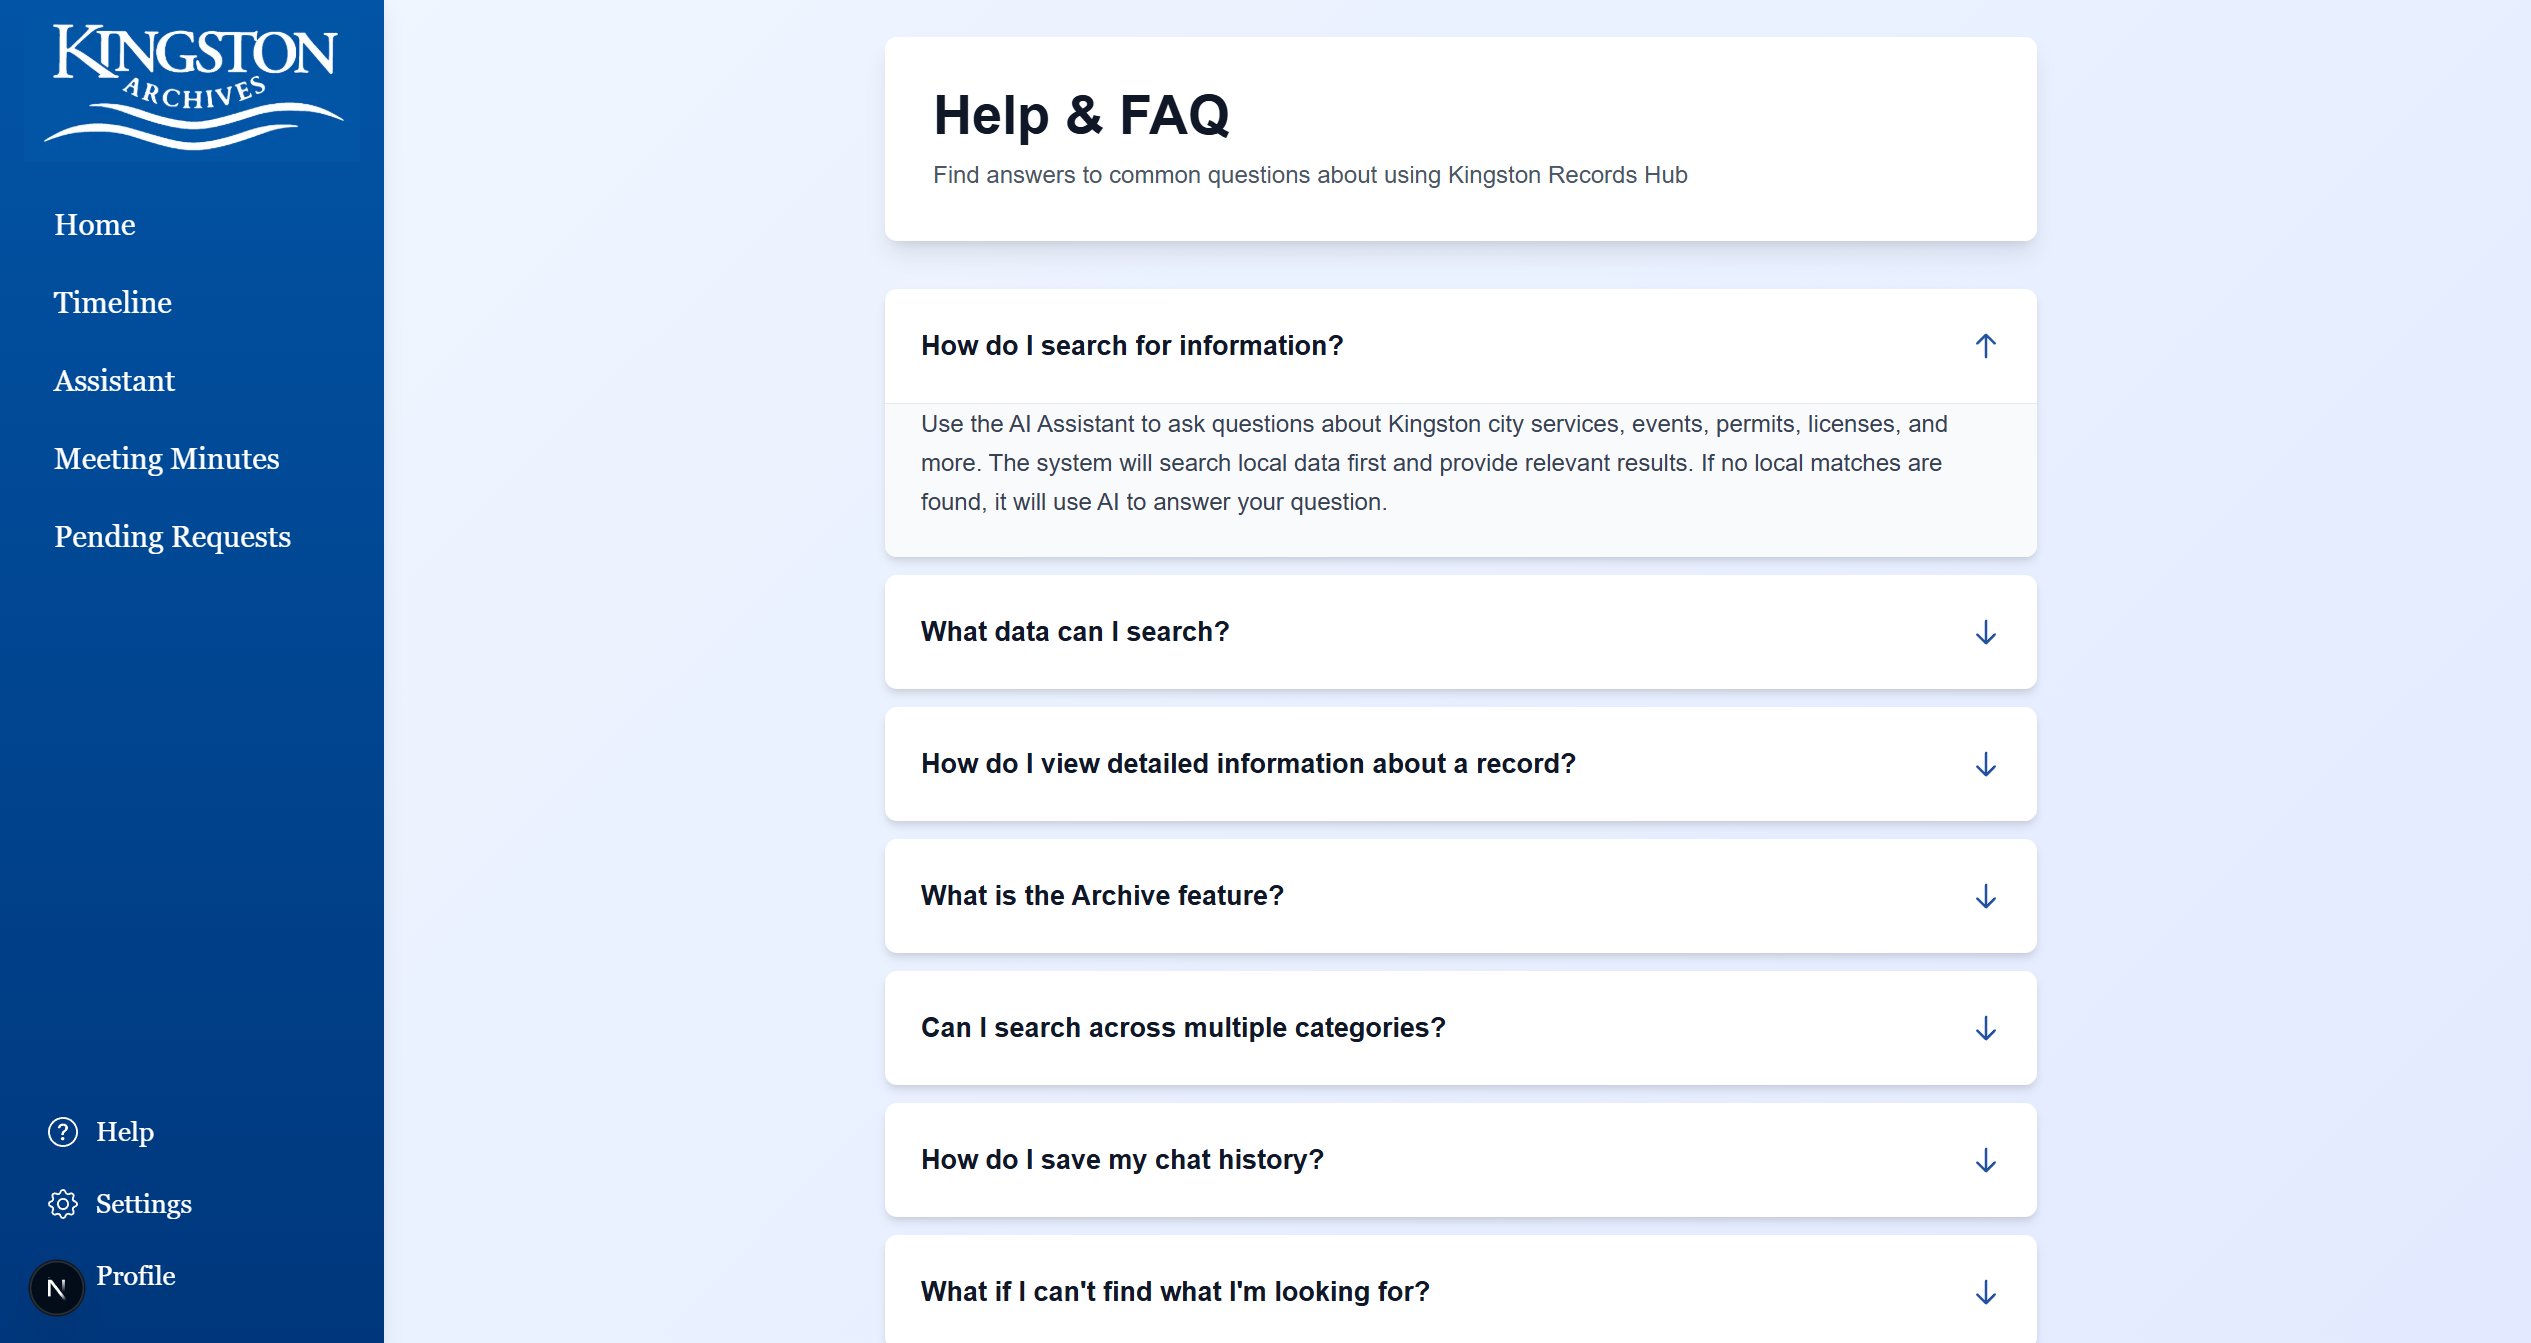Click the Kingston Archives logo
The width and height of the screenshot is (2531, 1343).
[x=193, y=86]
